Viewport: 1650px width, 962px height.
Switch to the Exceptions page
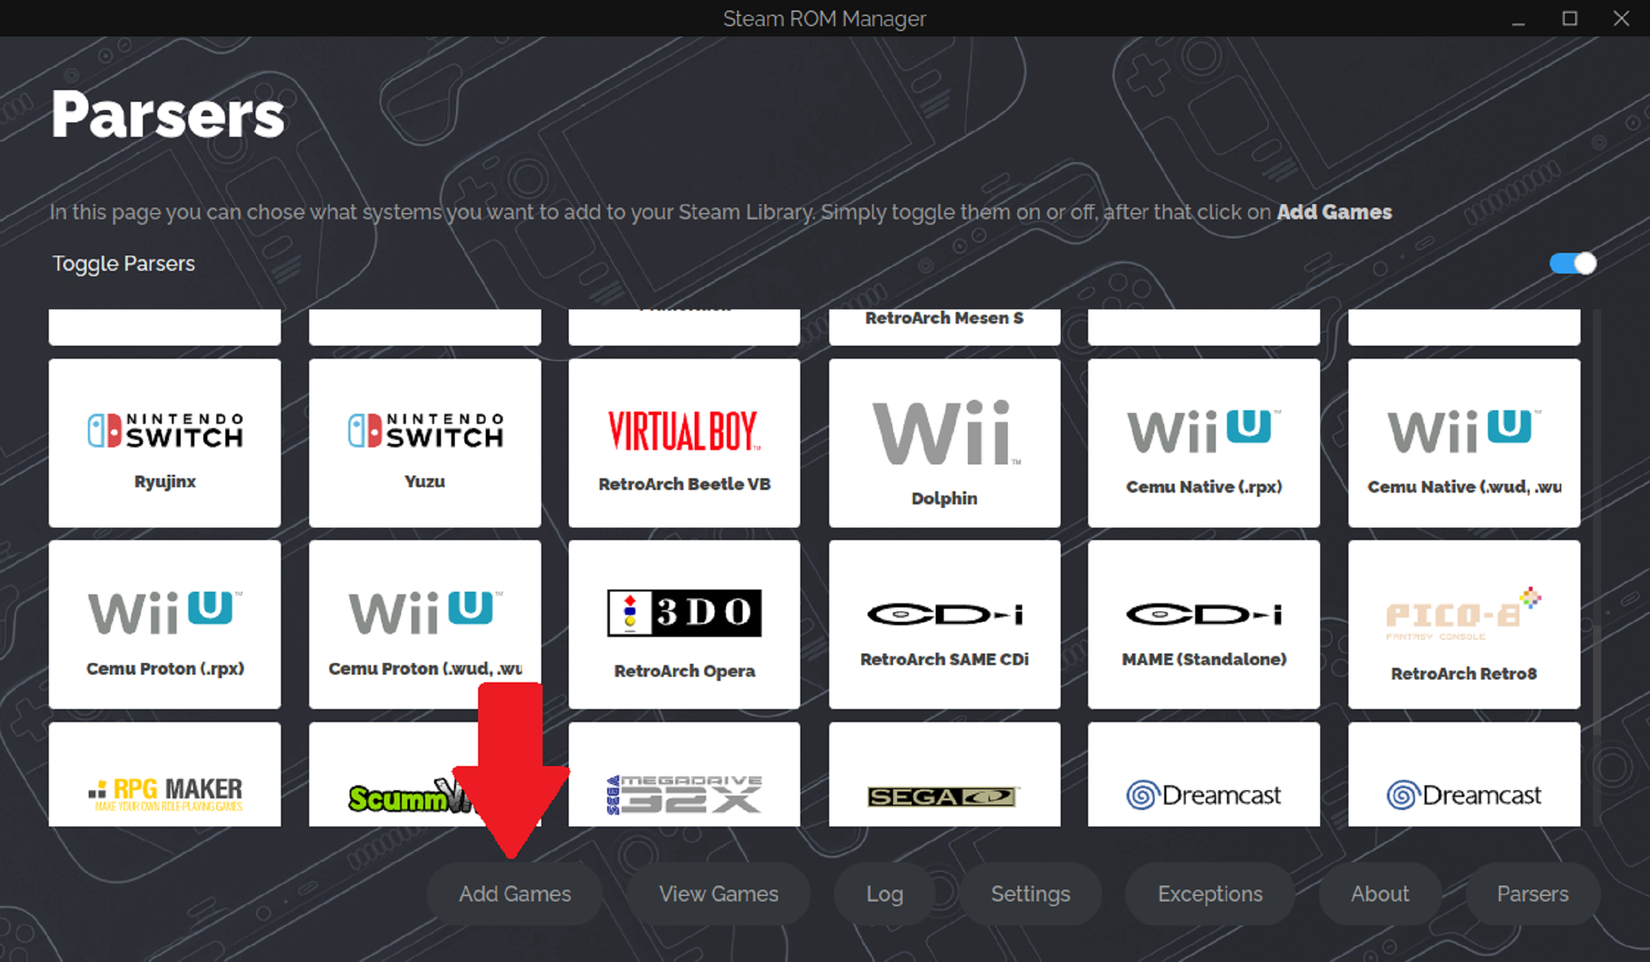click(x=1210, y=893)
